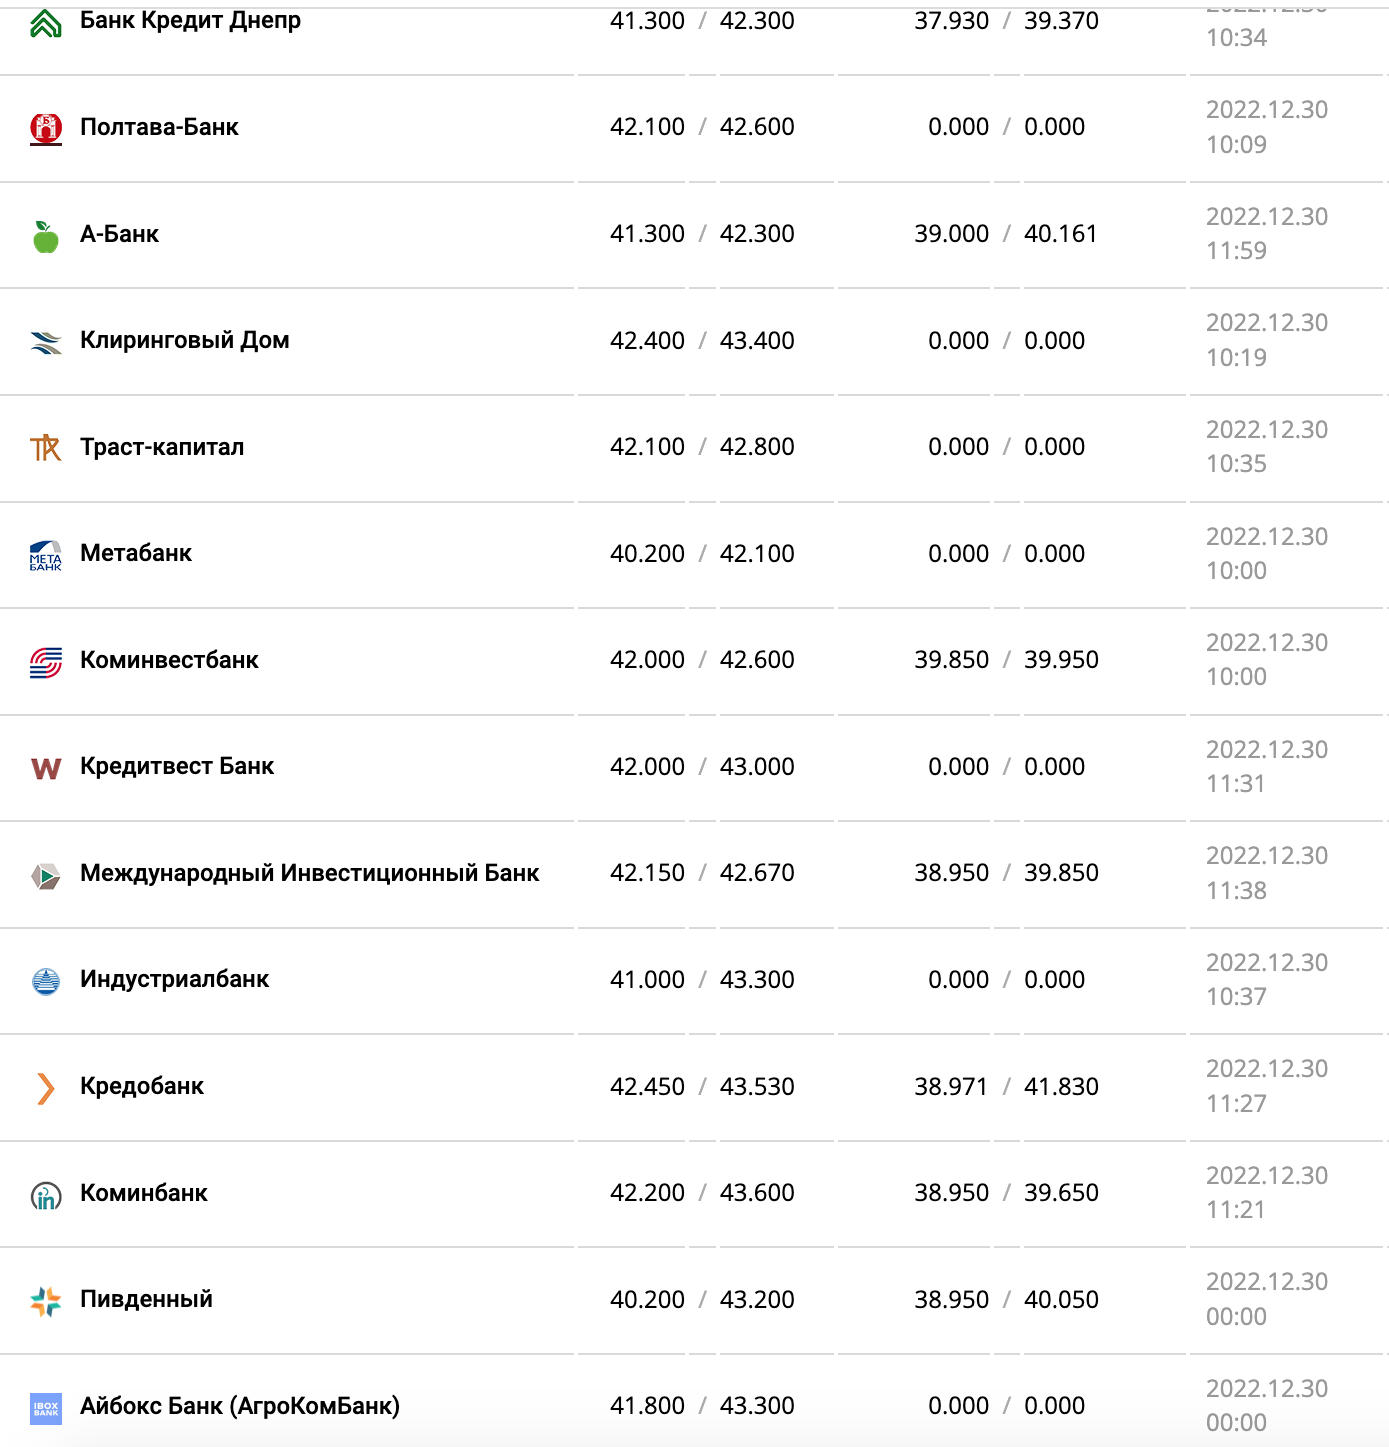
Task: Open the Айбокс Банк (АгроКомБанк) link
Action: [239, 1406]
